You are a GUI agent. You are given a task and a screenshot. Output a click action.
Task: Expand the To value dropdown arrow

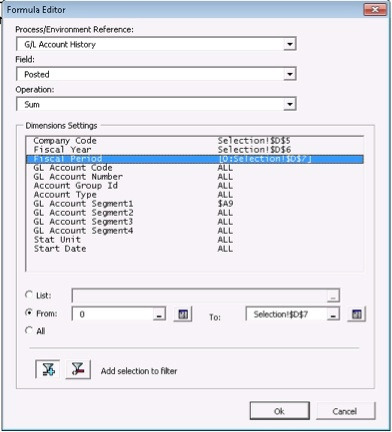(333, 314)
